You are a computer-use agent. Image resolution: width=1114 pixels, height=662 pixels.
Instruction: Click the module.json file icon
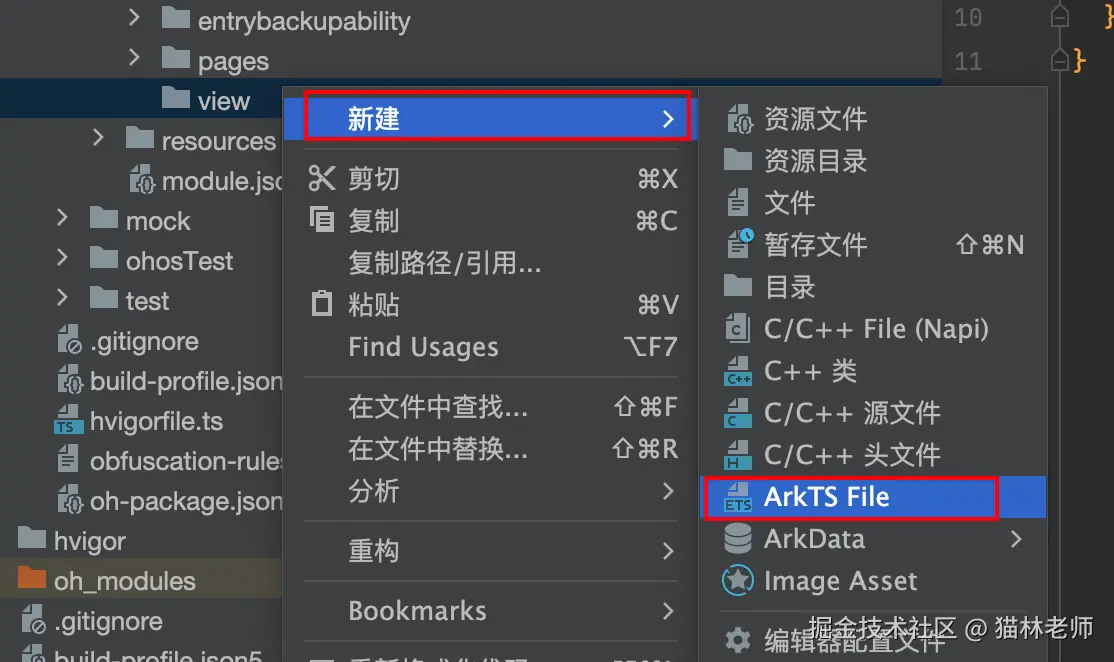tap(141, 179)
